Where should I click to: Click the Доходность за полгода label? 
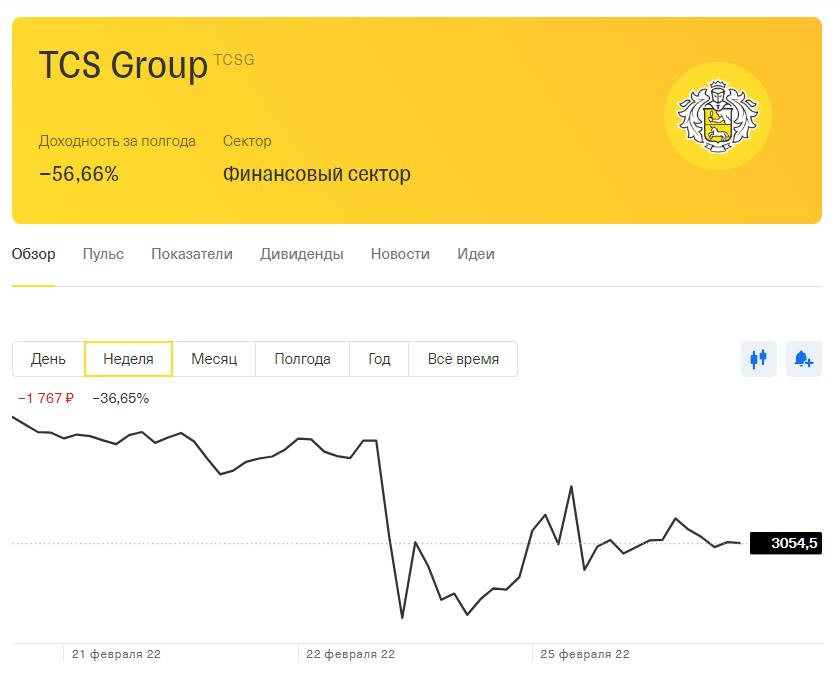[117, 141]
